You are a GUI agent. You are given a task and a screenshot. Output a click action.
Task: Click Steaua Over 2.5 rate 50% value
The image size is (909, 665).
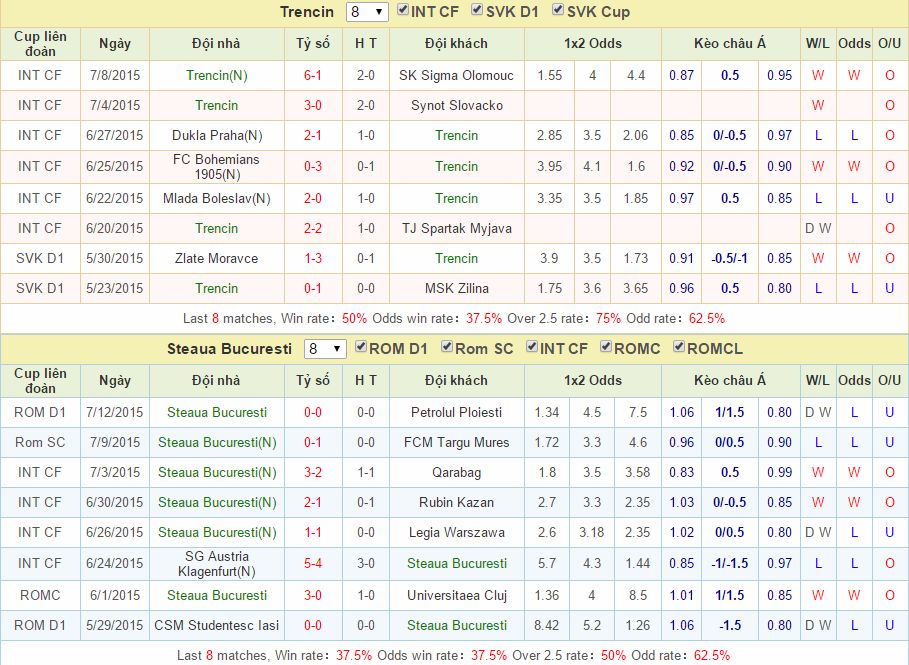[613, 656]
